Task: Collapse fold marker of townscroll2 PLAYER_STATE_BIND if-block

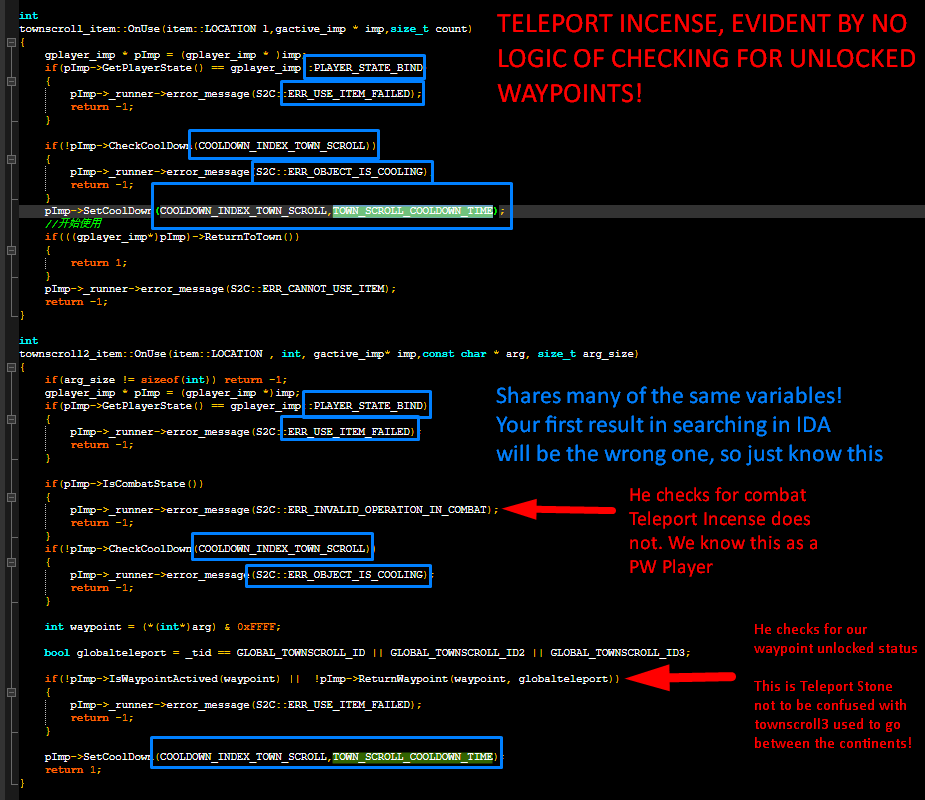Action: click(x=11, y=419)
